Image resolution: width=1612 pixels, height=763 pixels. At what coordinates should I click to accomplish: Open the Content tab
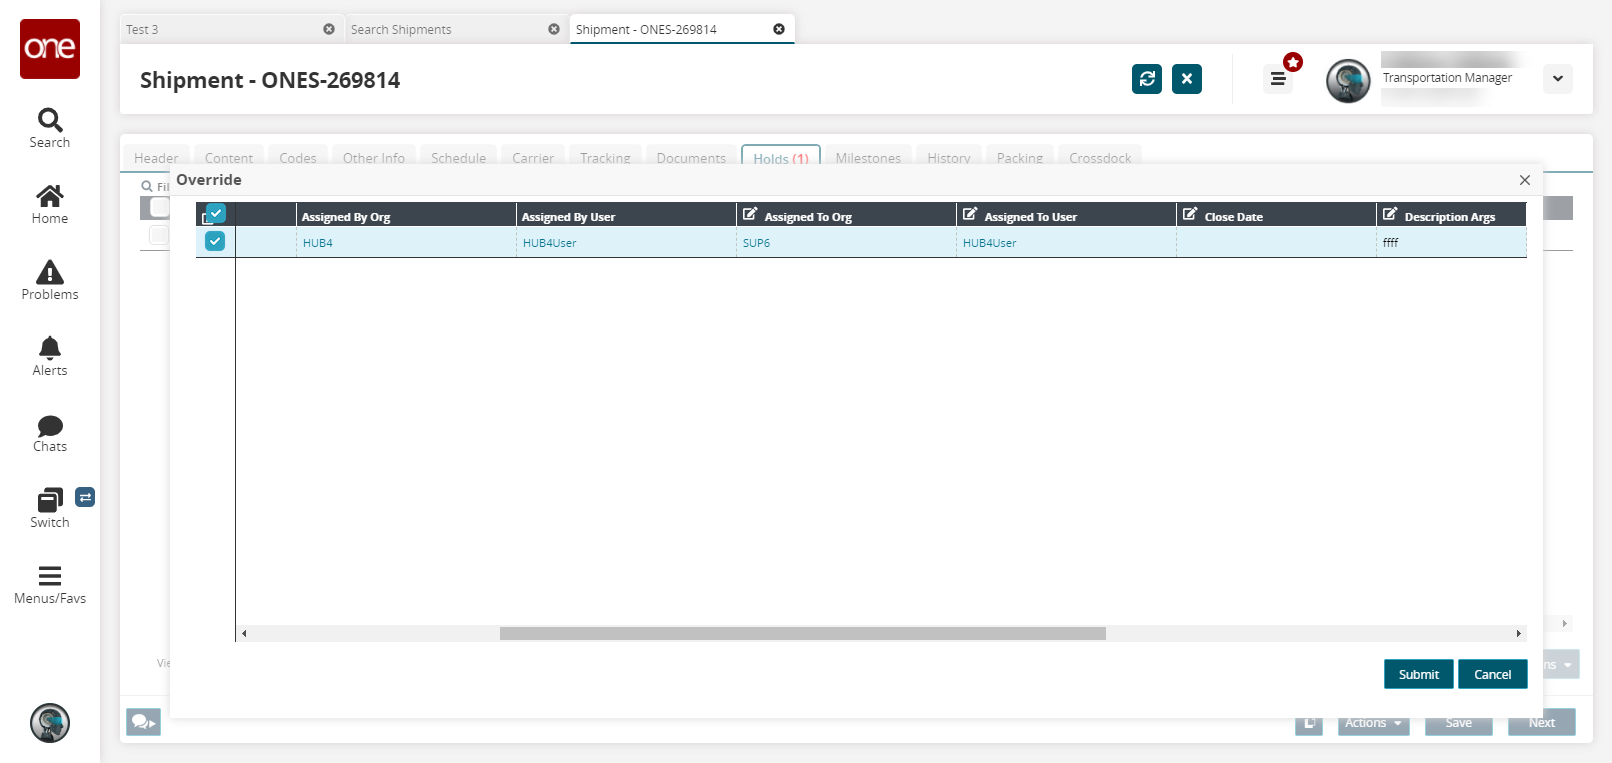coord(229,157)
